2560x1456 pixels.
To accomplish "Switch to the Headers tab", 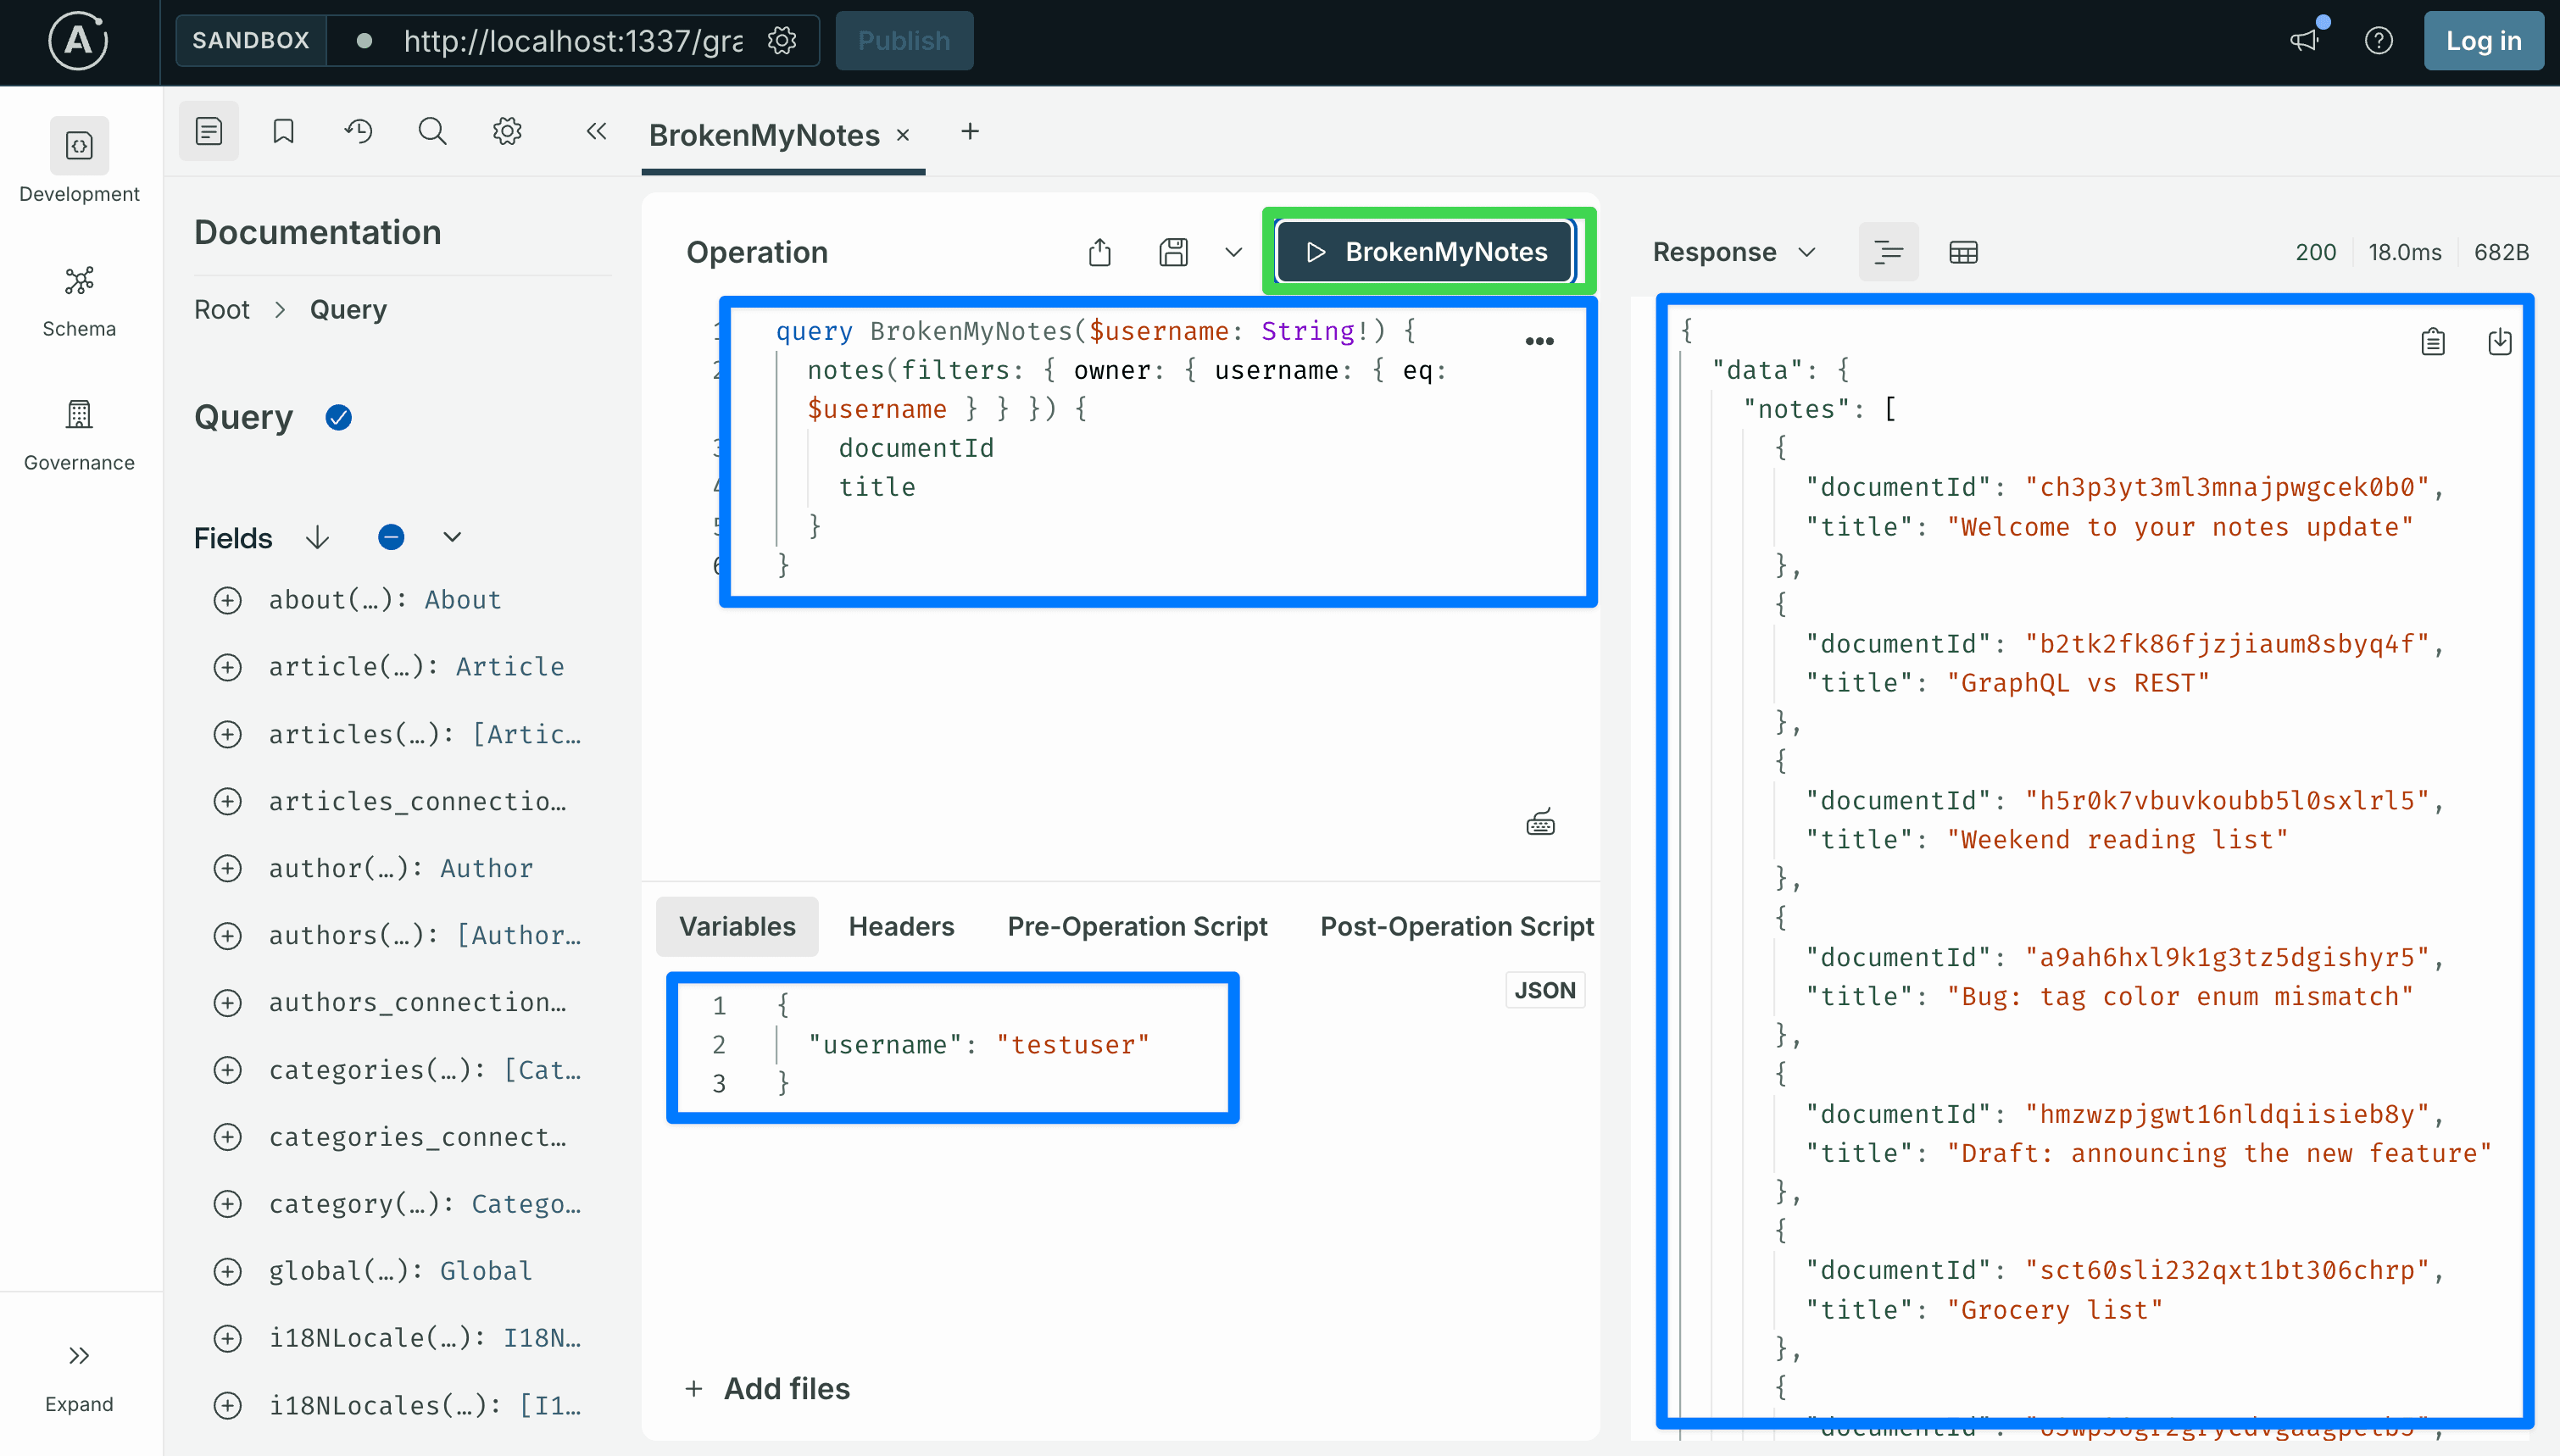I will tap(901, 926).
